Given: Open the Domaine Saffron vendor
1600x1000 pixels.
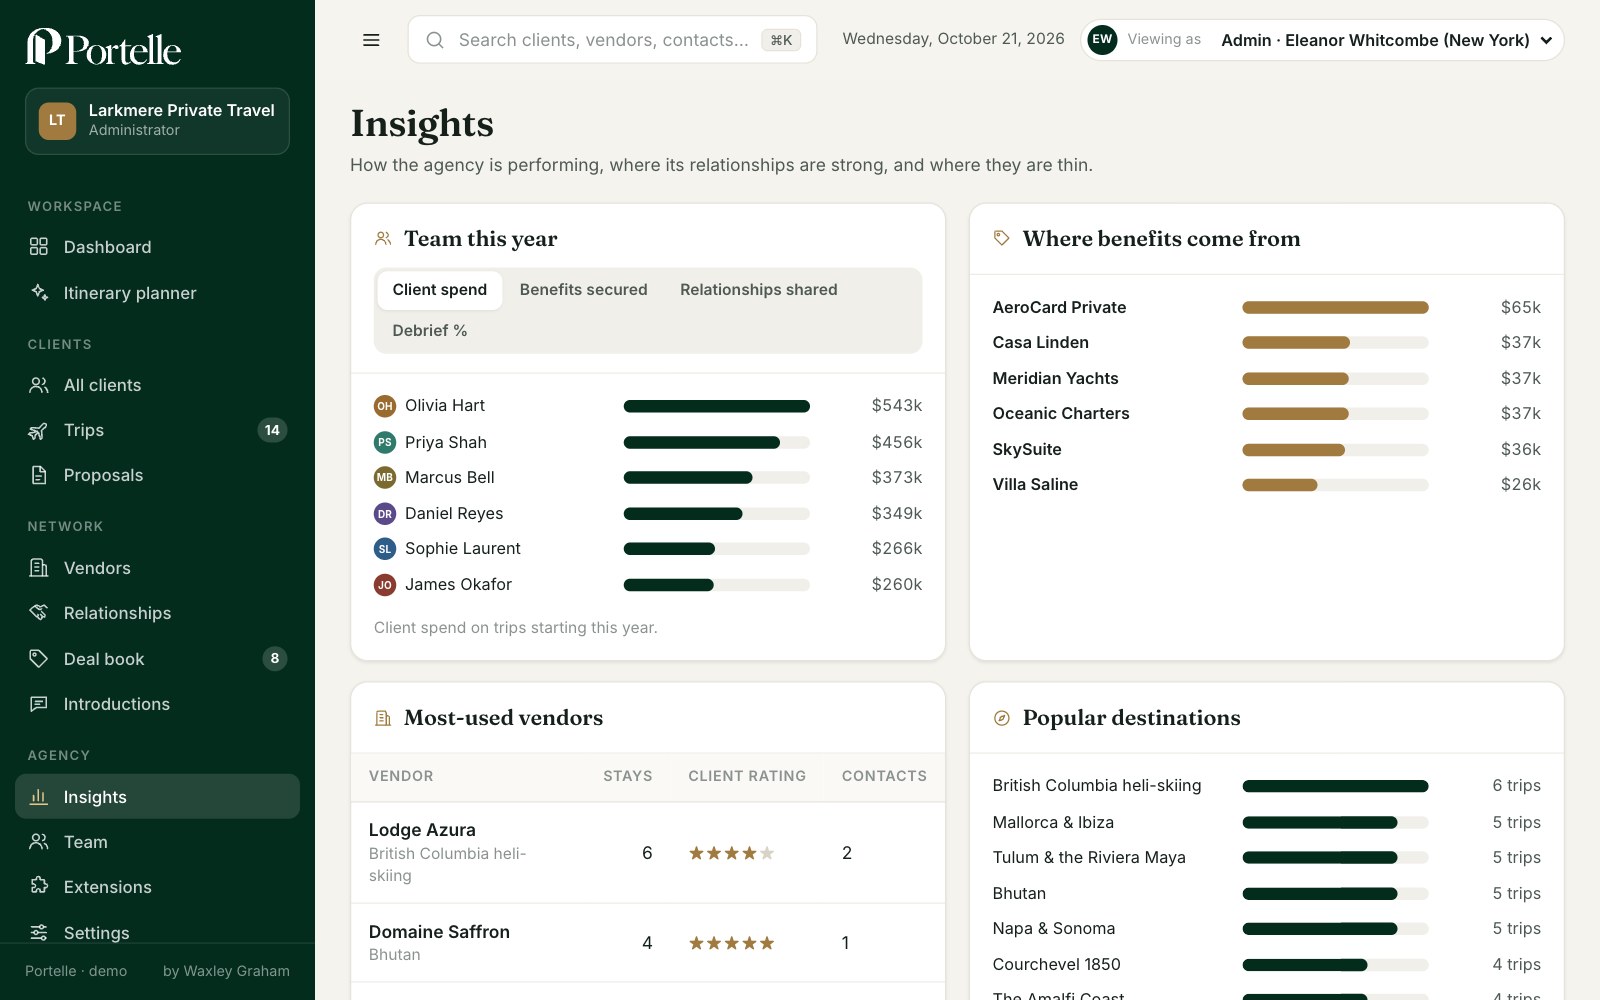Looking at the screenshot, I should 439,932.
